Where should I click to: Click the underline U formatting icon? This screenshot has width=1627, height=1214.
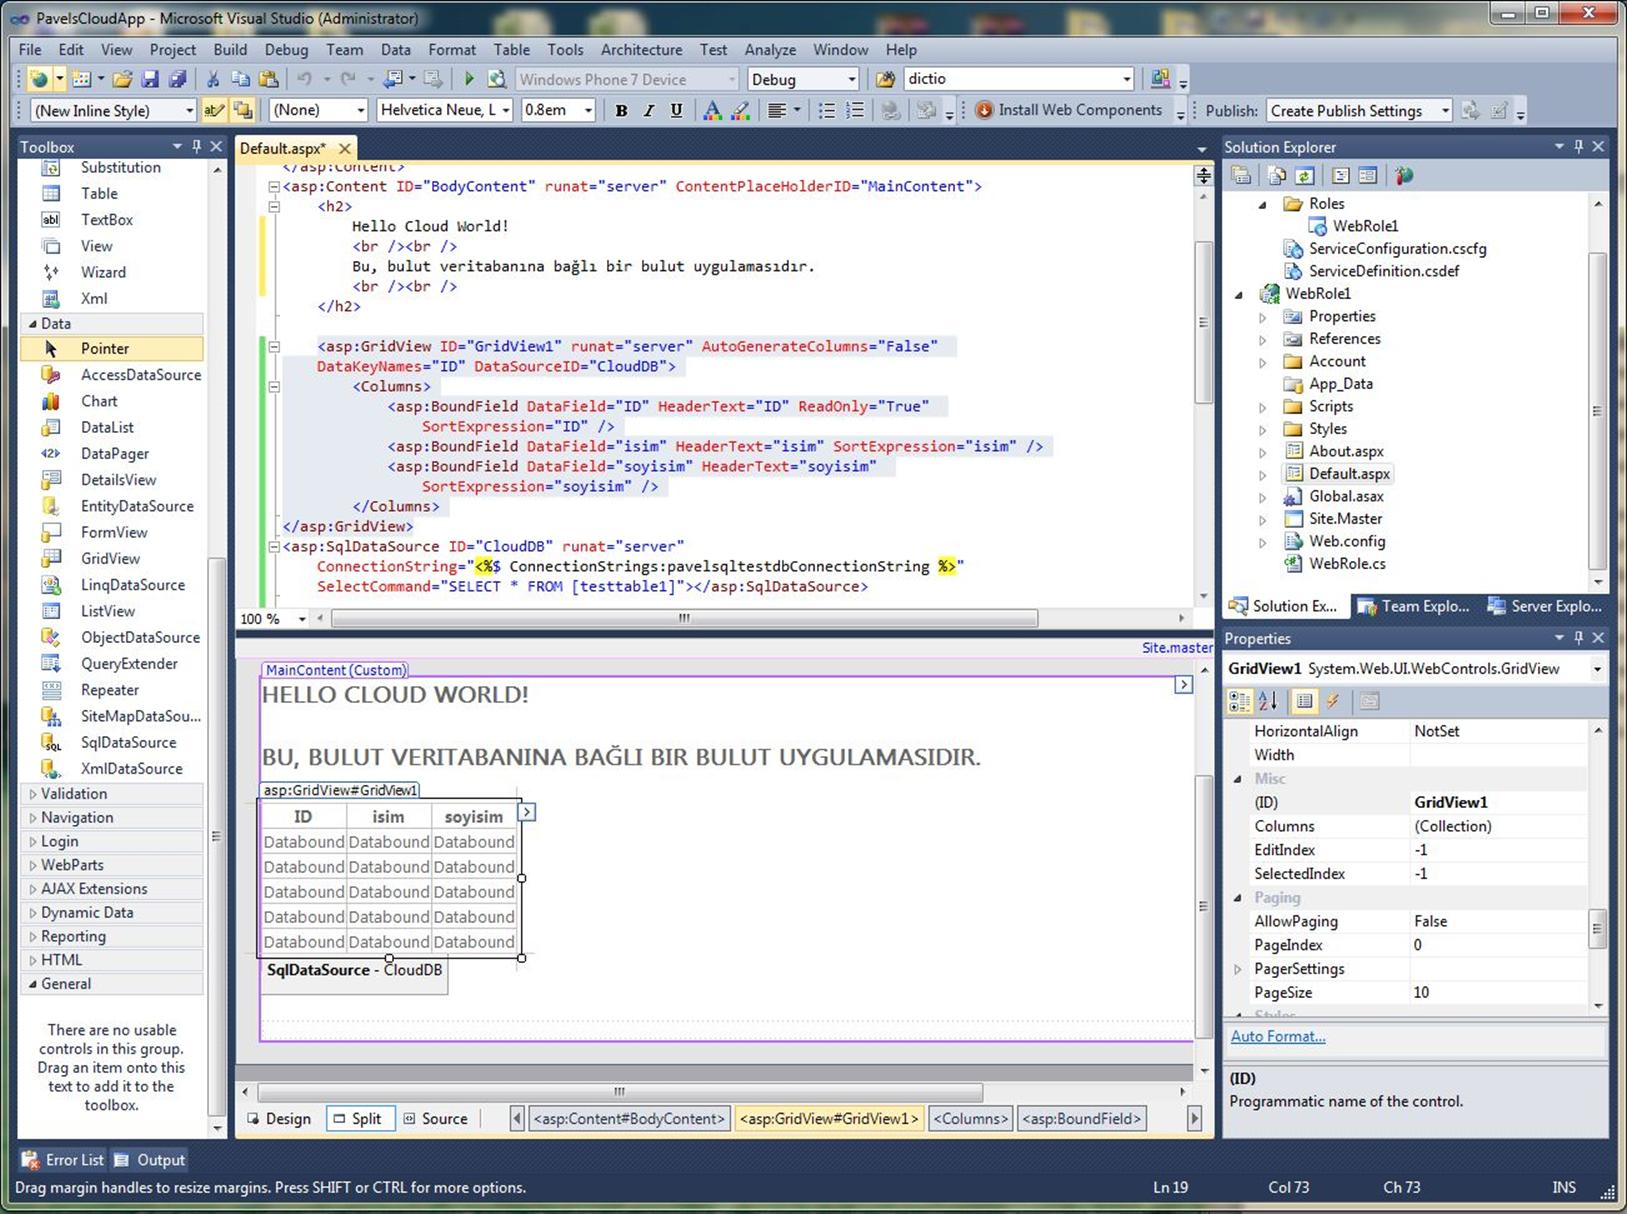pyautogui.click(x=677, y=110)
